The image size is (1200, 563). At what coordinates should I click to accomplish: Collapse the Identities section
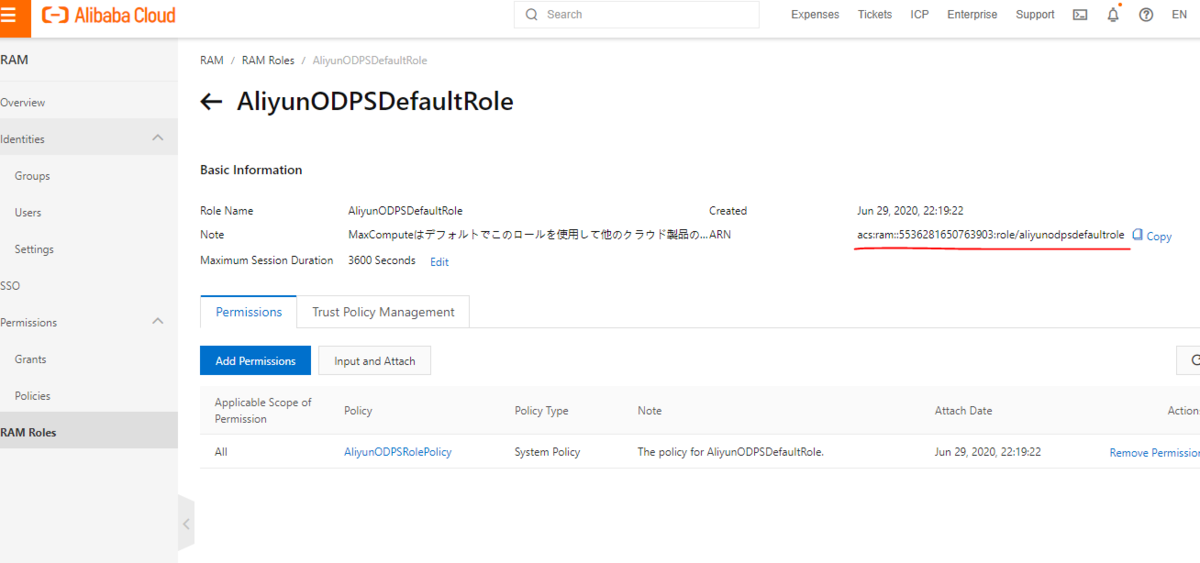tap(157, 138)
